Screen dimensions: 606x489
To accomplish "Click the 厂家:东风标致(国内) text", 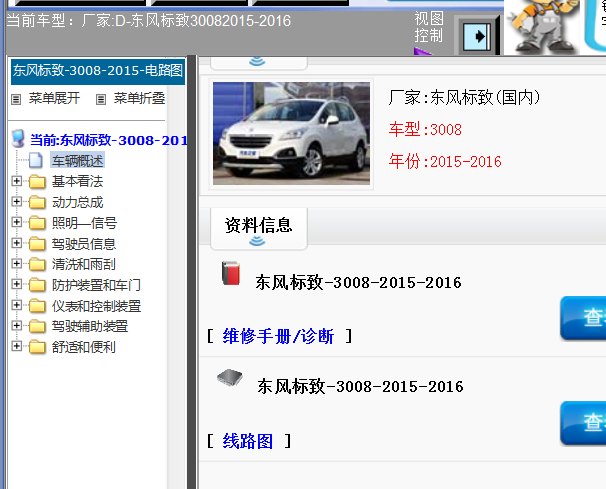I will coord(464,97).
